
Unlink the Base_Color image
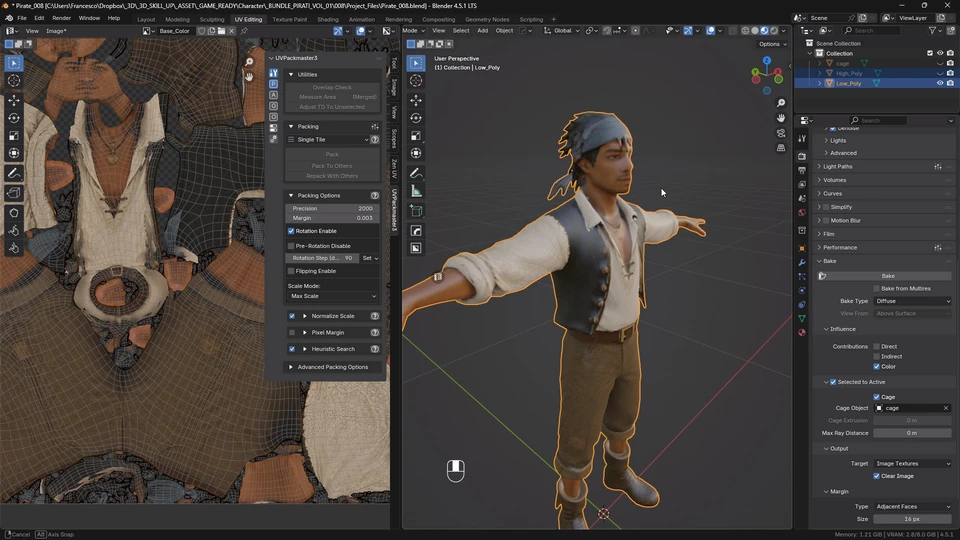coord(231,31)
